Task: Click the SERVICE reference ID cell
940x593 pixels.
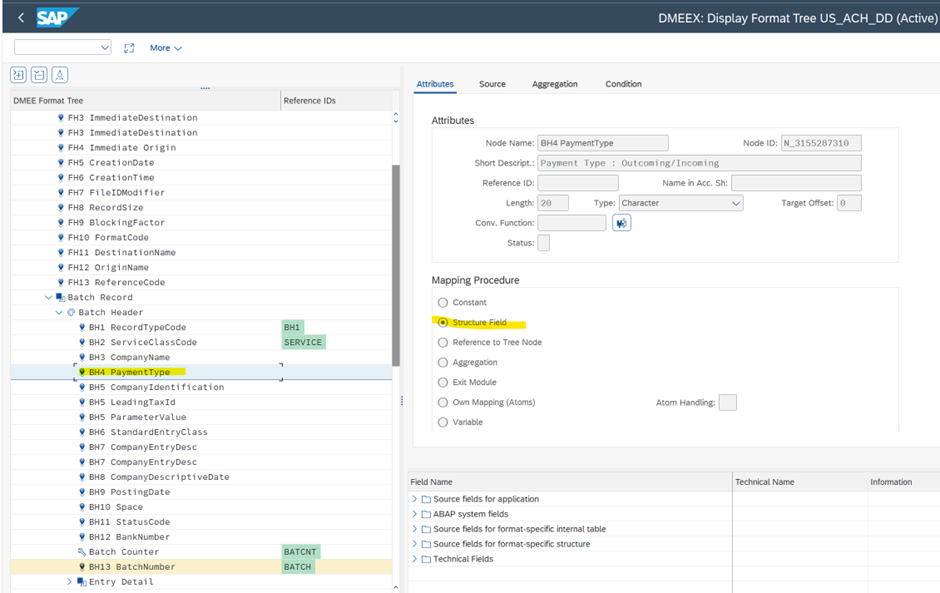Action: pos(303,342)
